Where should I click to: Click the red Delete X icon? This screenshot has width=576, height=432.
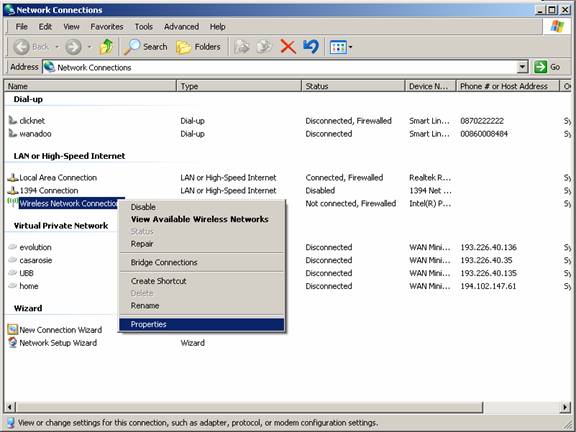click(x=288, y=47)
